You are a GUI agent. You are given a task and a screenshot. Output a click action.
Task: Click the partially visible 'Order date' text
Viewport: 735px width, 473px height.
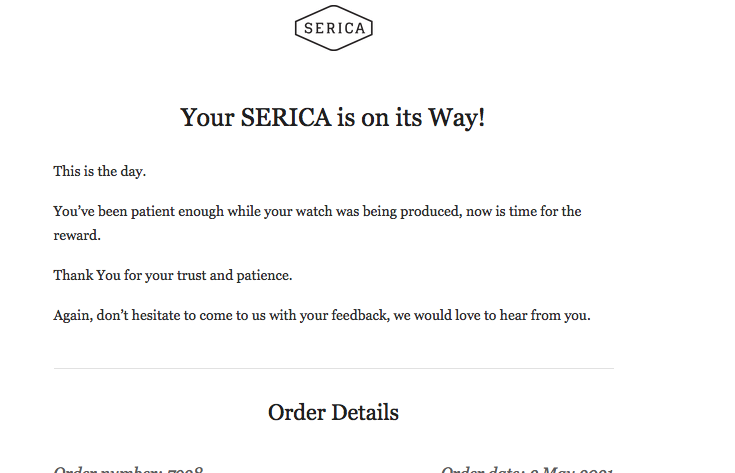pyautogui.click(x=527, y=469)
